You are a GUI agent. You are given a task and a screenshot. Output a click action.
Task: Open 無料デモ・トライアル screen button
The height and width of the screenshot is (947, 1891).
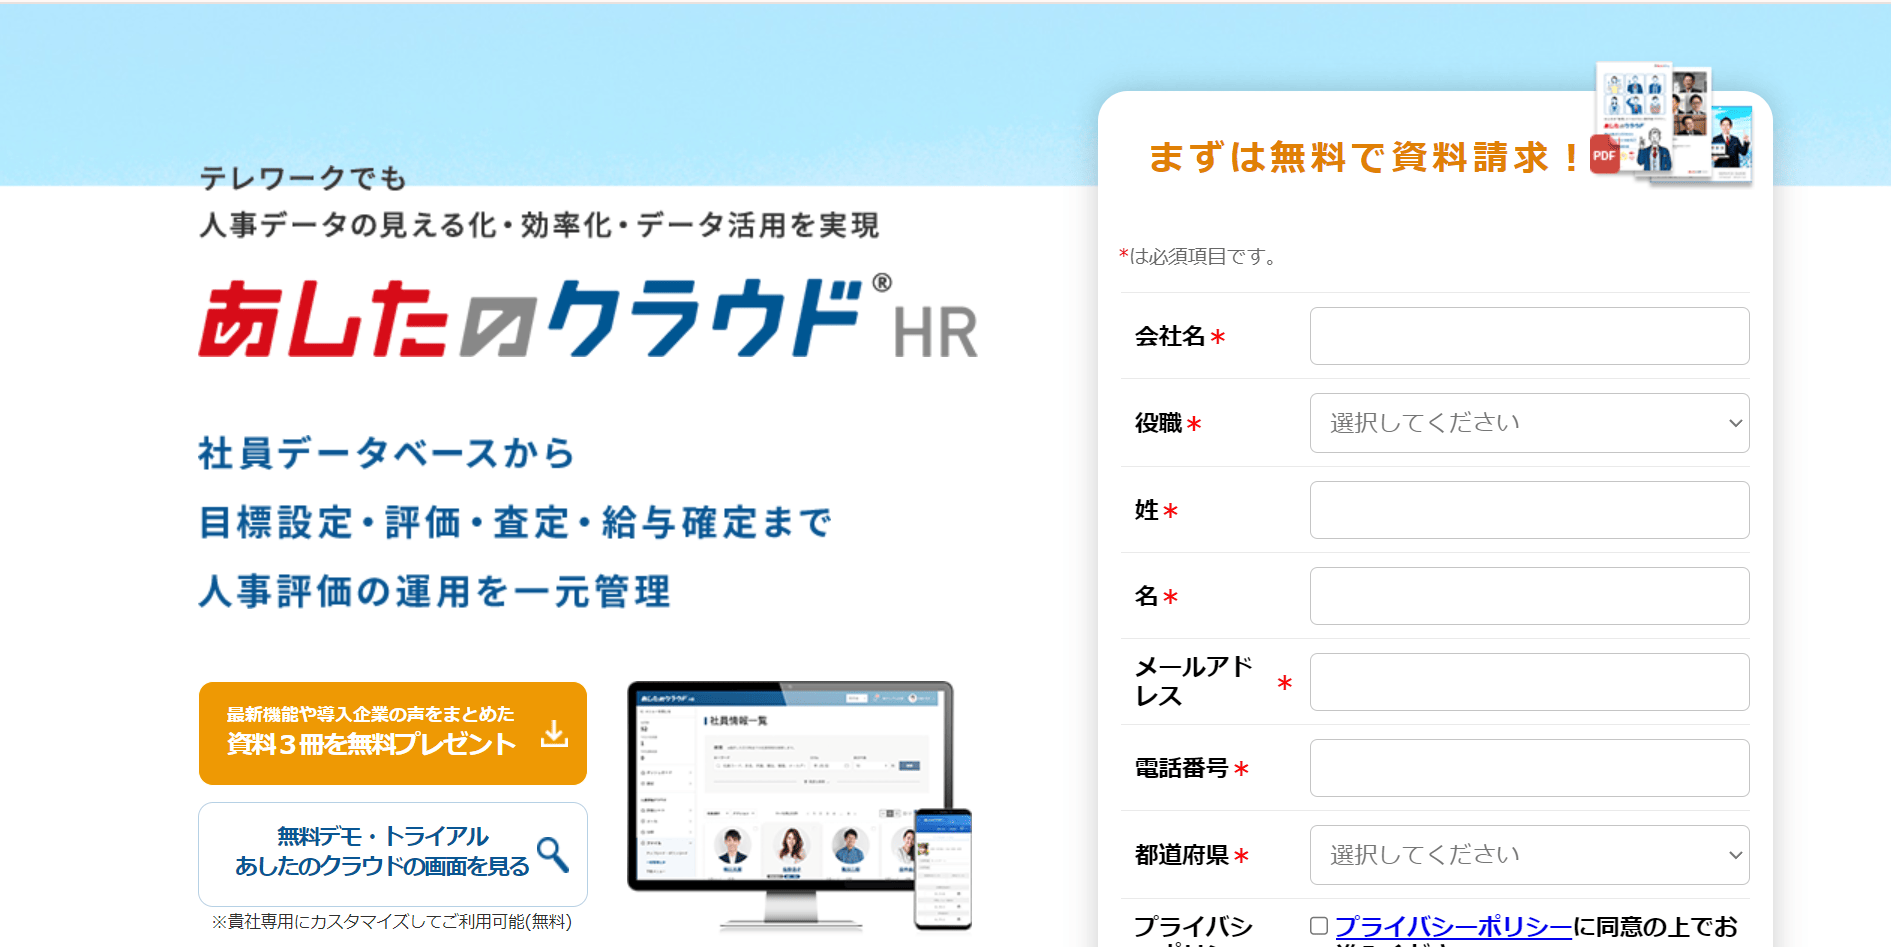tap(393, 854)
